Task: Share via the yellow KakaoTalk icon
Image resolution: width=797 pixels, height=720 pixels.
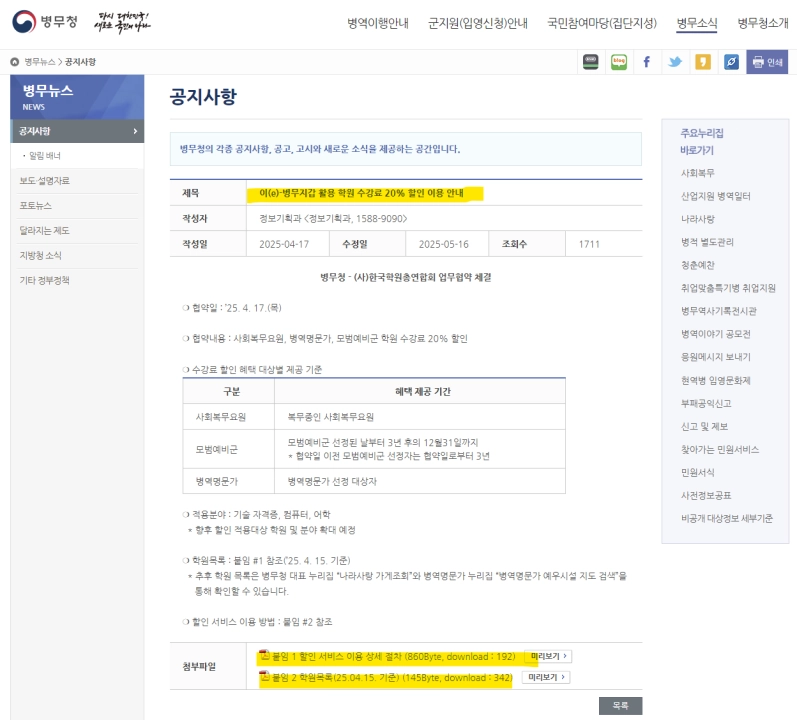Action: [x=703, y=62]
